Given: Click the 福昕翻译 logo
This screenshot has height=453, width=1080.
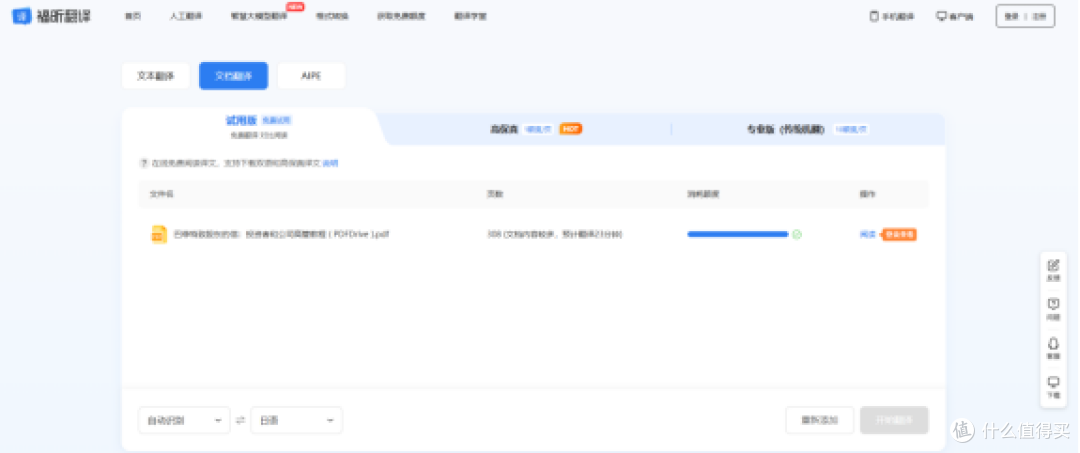Looking at the screenshot, I should point(52,16).
